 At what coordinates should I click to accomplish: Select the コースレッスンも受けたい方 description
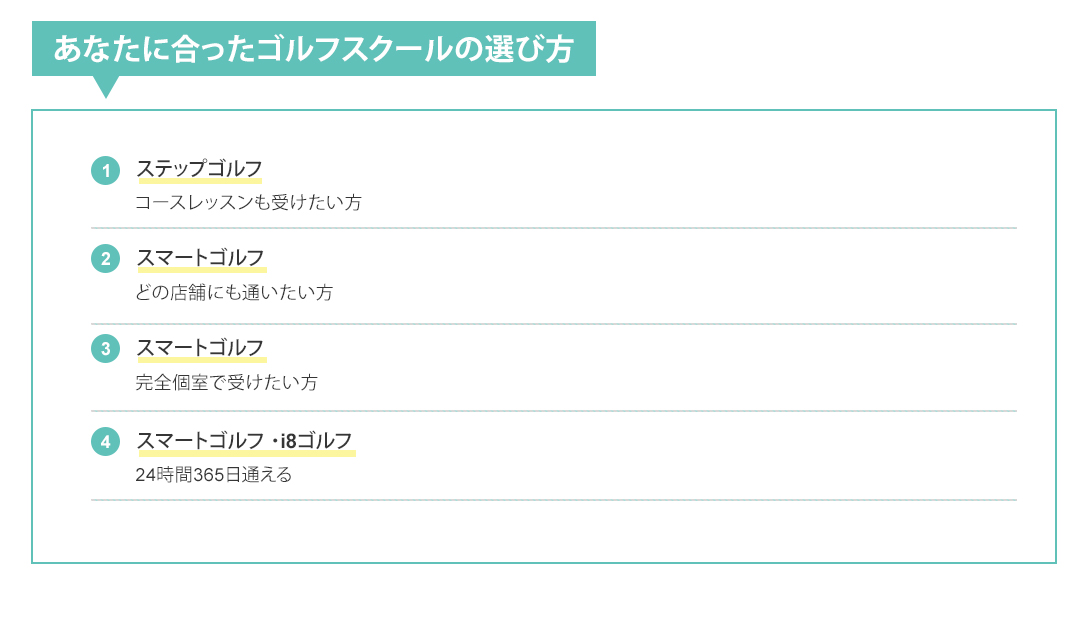tap(248, 203)
